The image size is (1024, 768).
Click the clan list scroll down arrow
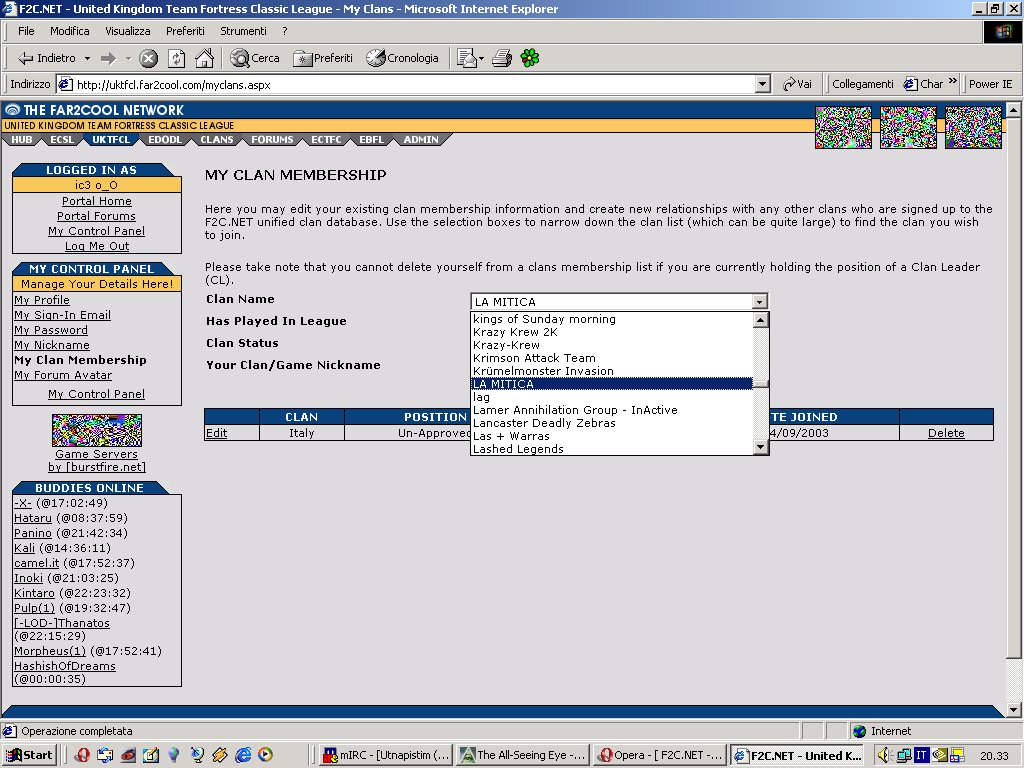[x=760, y=447]
